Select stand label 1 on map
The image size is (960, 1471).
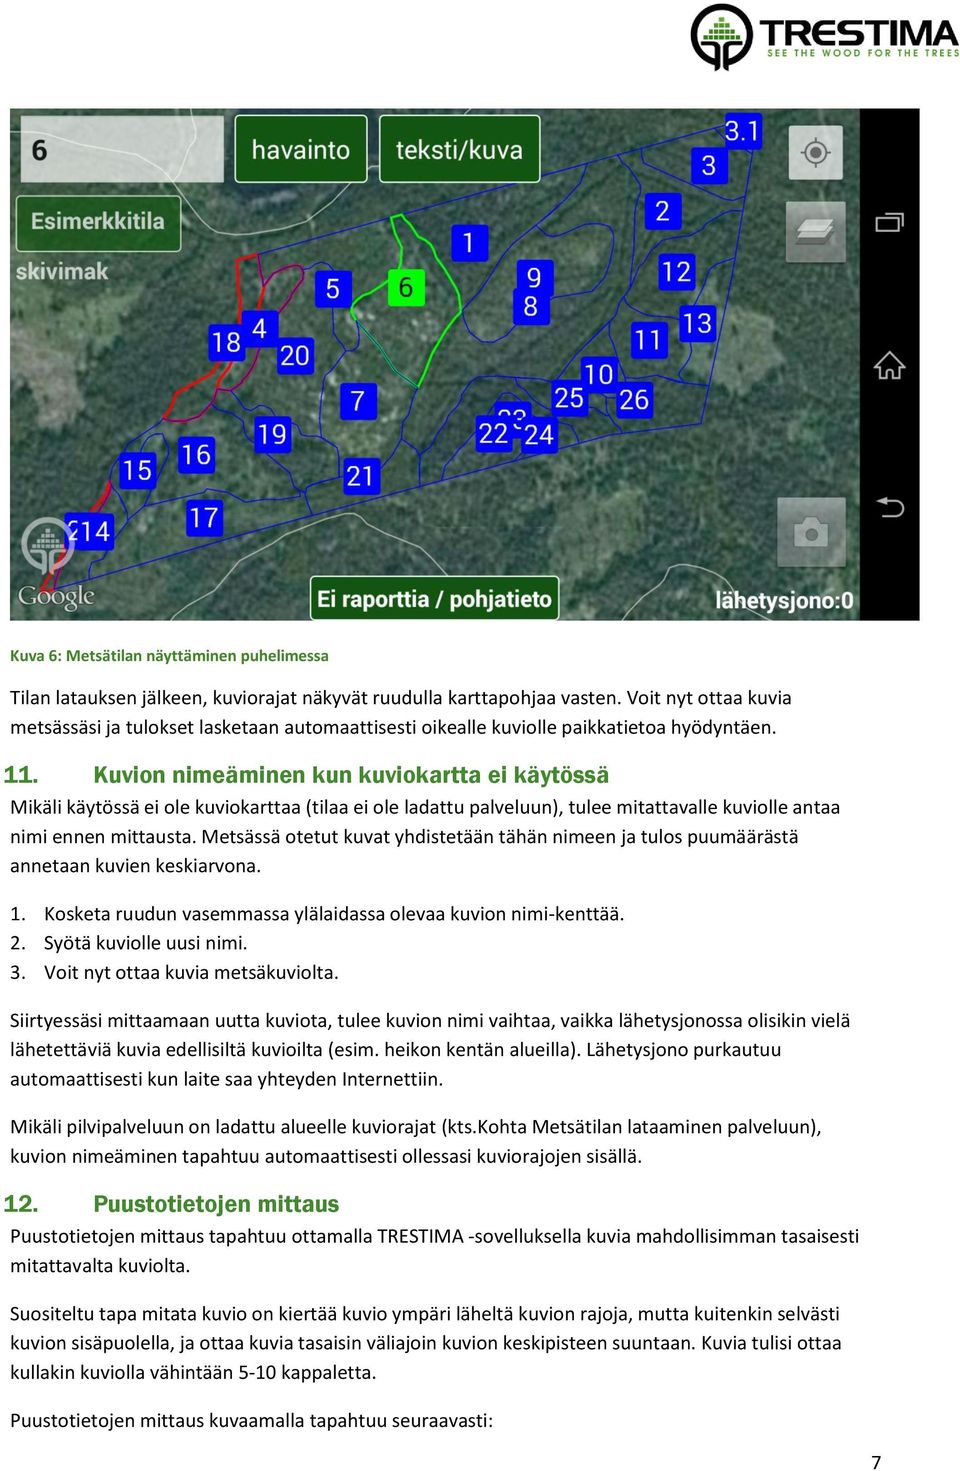(x=468, y=242)
